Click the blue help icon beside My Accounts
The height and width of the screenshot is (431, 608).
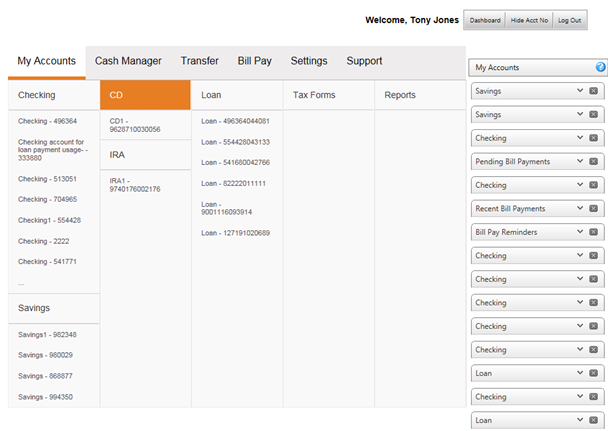tap(600, 68)
